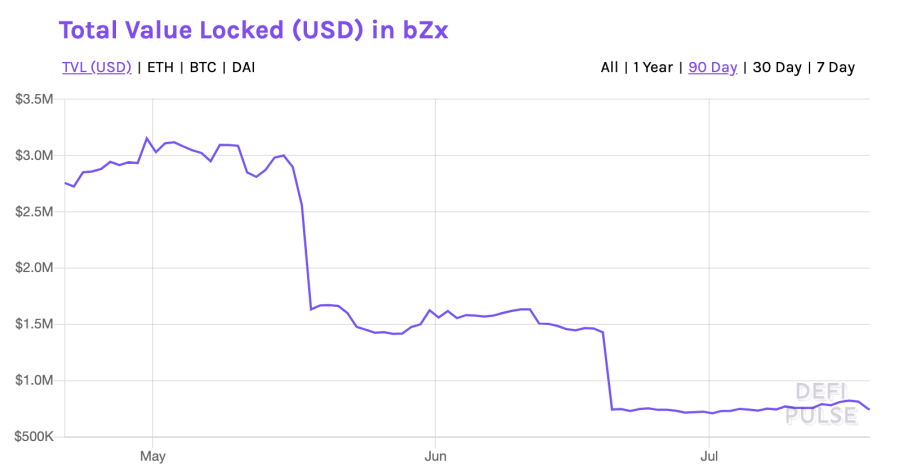Click the $2.0M y-axis label
Screen dimensions: 899x472
(x=33, y=268)
